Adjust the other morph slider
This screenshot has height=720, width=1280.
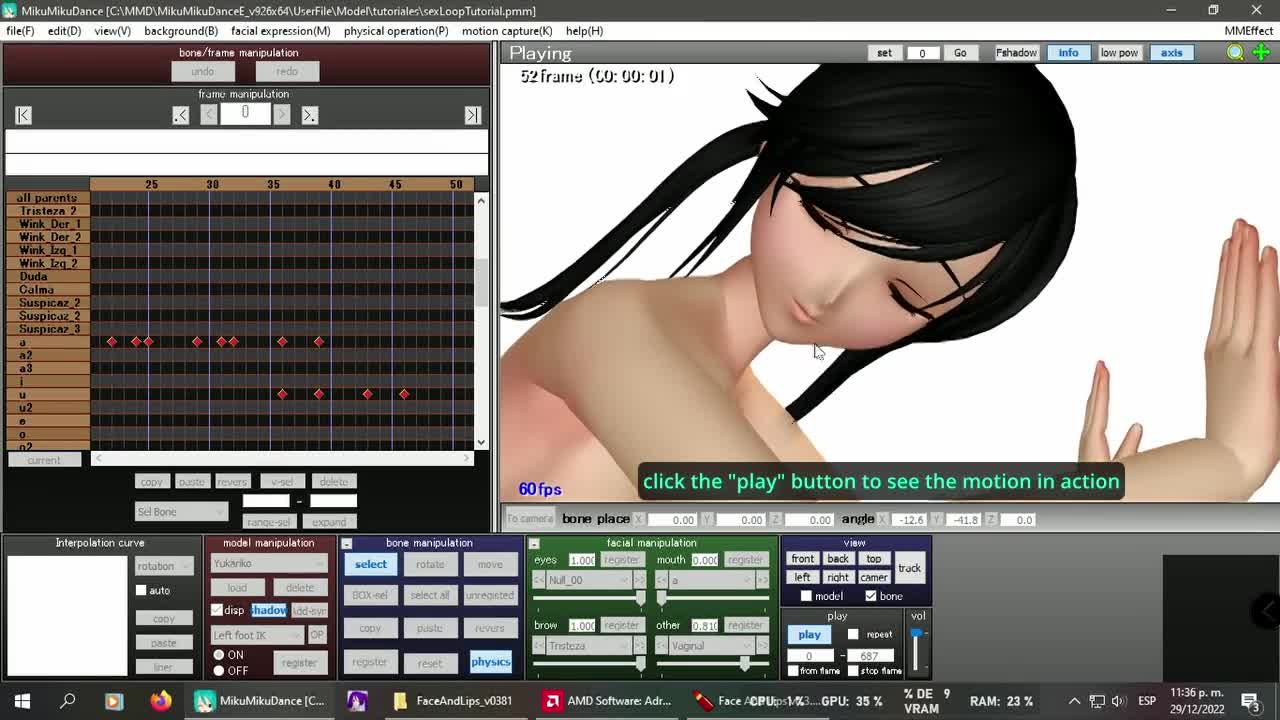(712, 663)
